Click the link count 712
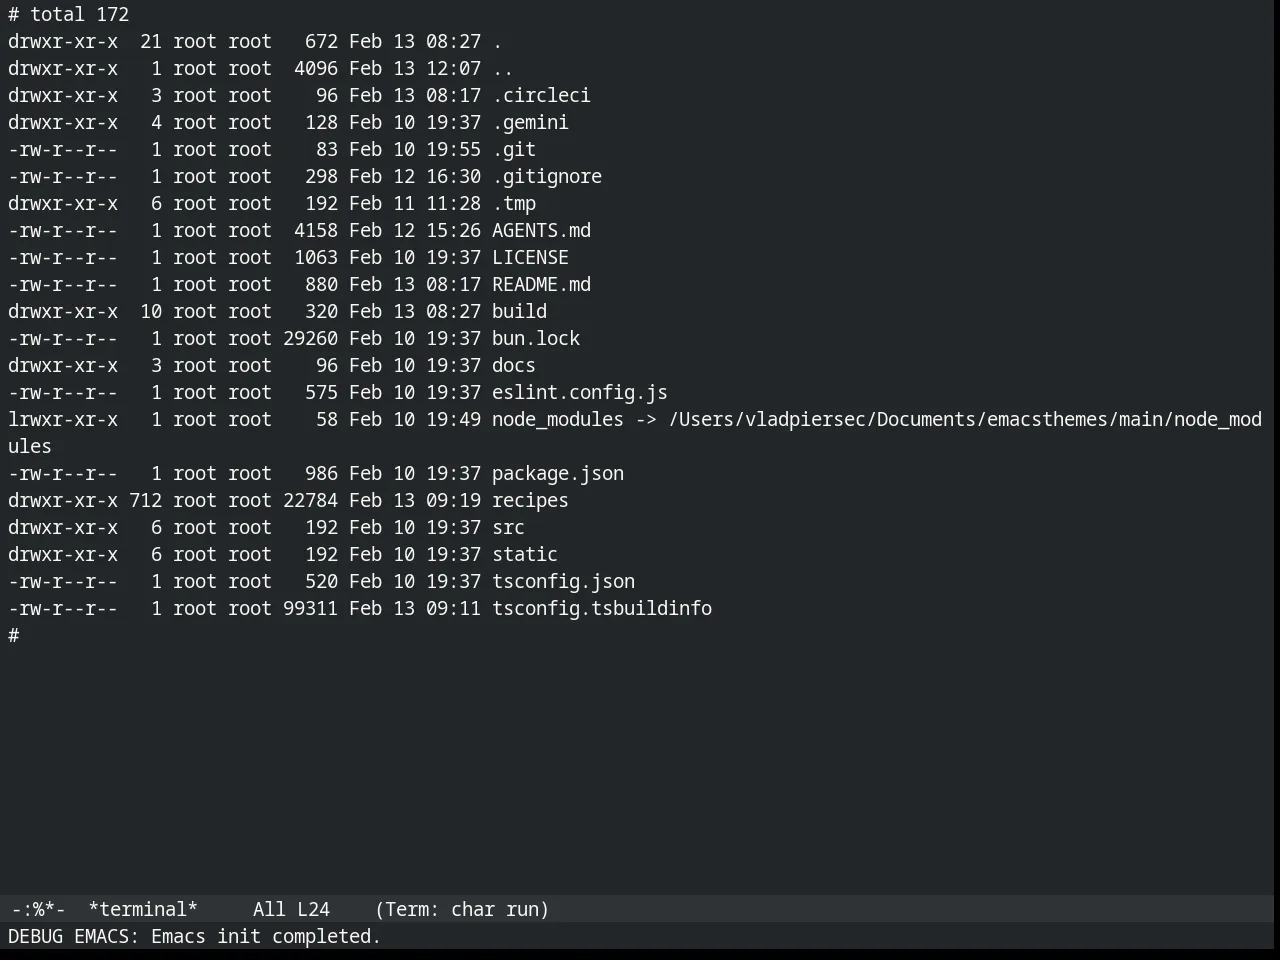The image size is (1280, 960). 145,500
